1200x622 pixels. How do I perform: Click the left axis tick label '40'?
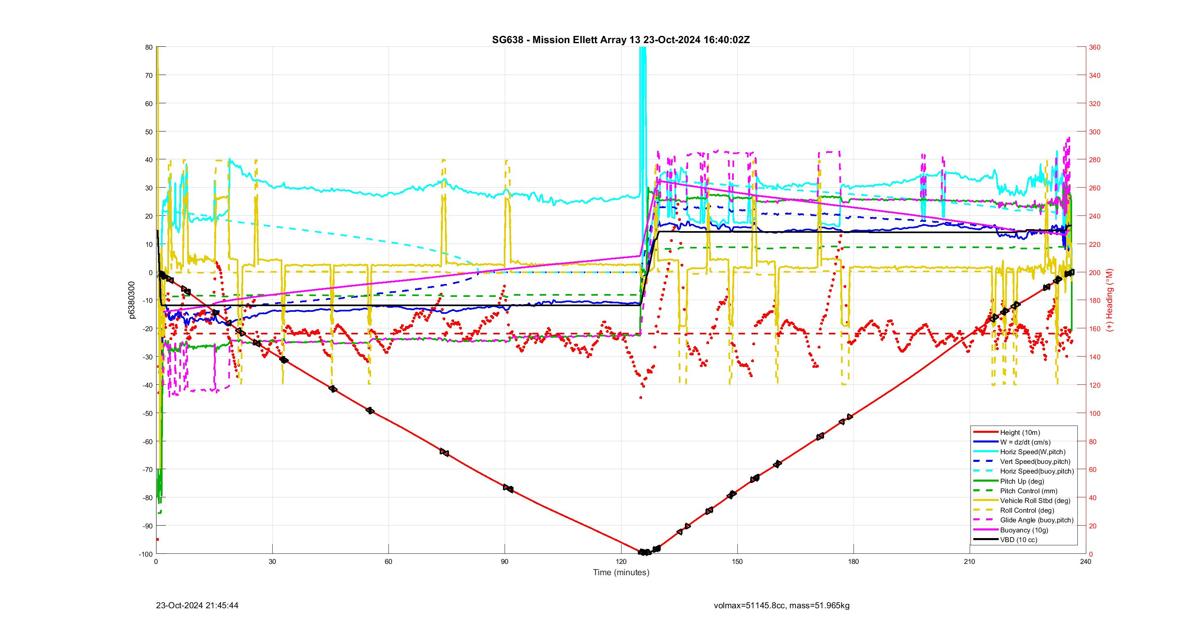[x=148, y=160]
